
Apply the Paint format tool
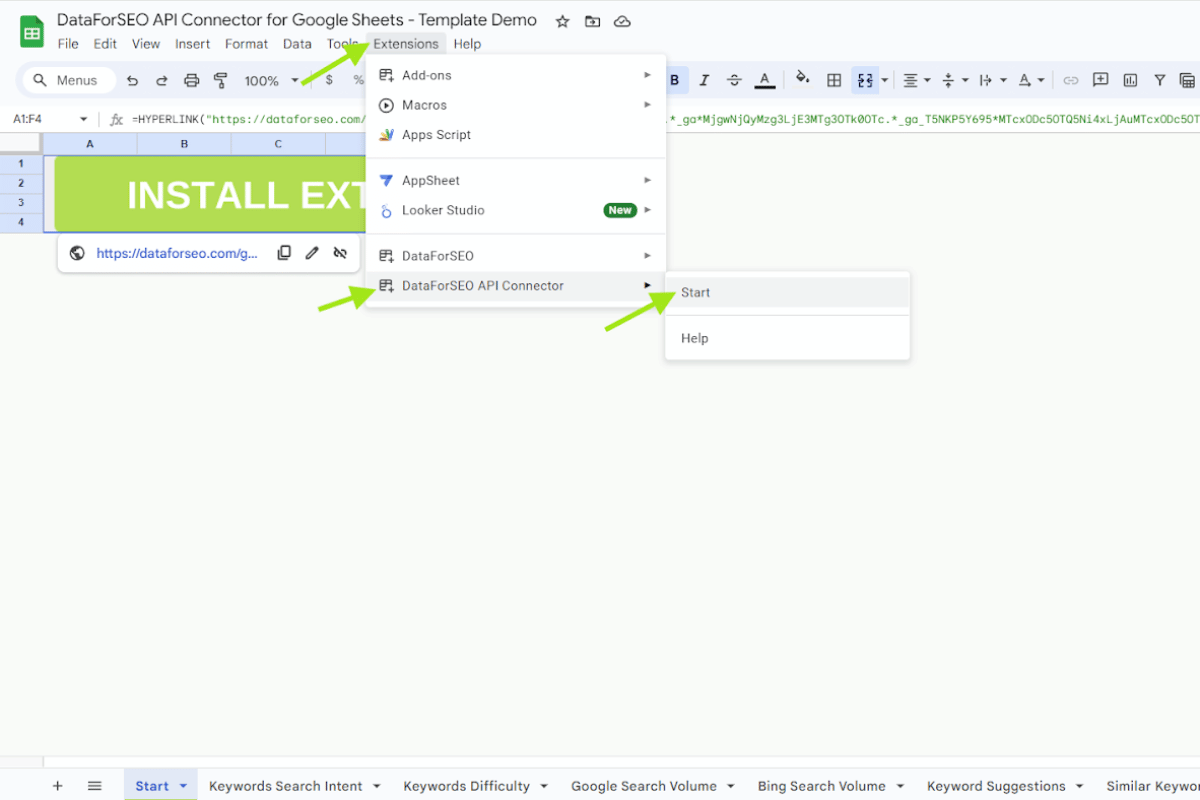(219, 80)
